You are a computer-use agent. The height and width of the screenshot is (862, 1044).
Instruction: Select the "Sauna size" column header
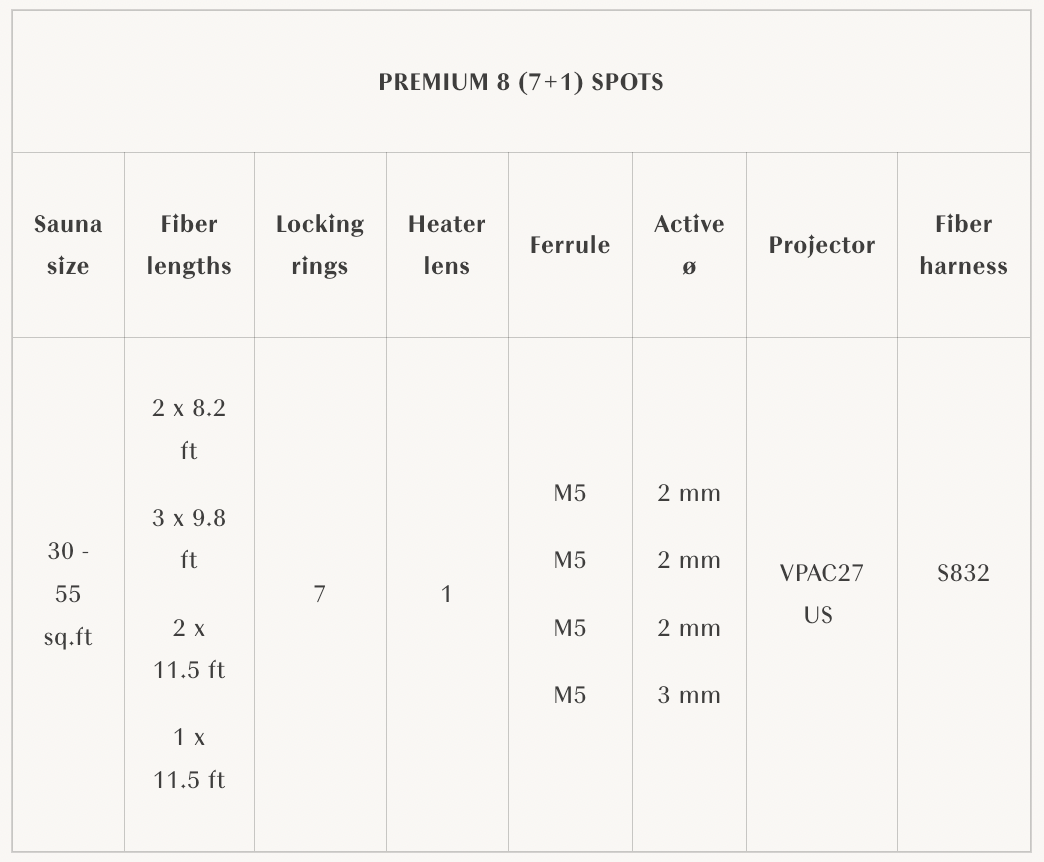pyautogui.click(x=68, y=245)
